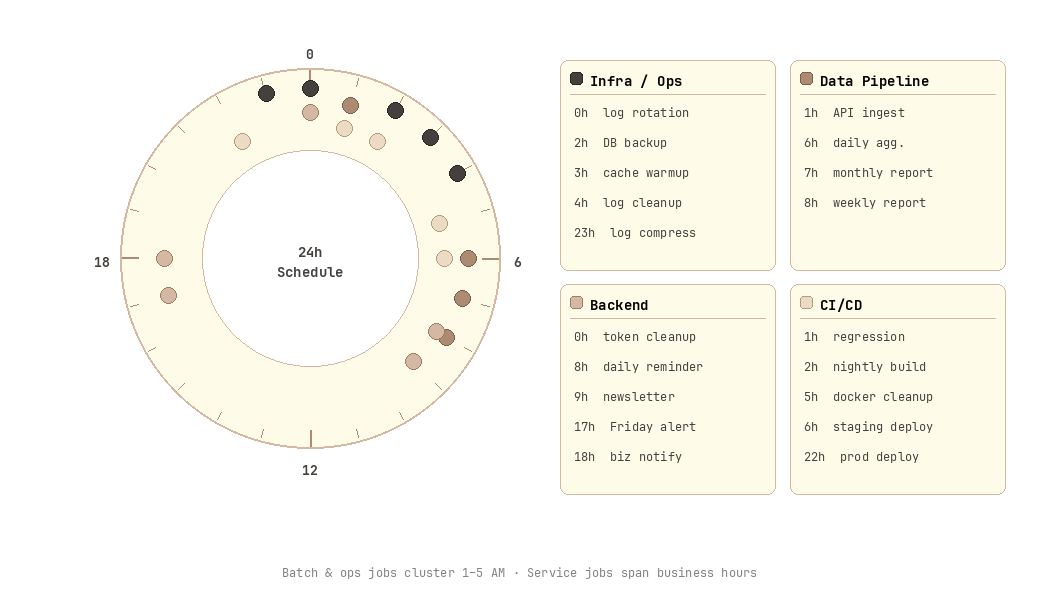Expand the CI/CD panel
The image size is (1040, 590).
[x=840, y=305]
